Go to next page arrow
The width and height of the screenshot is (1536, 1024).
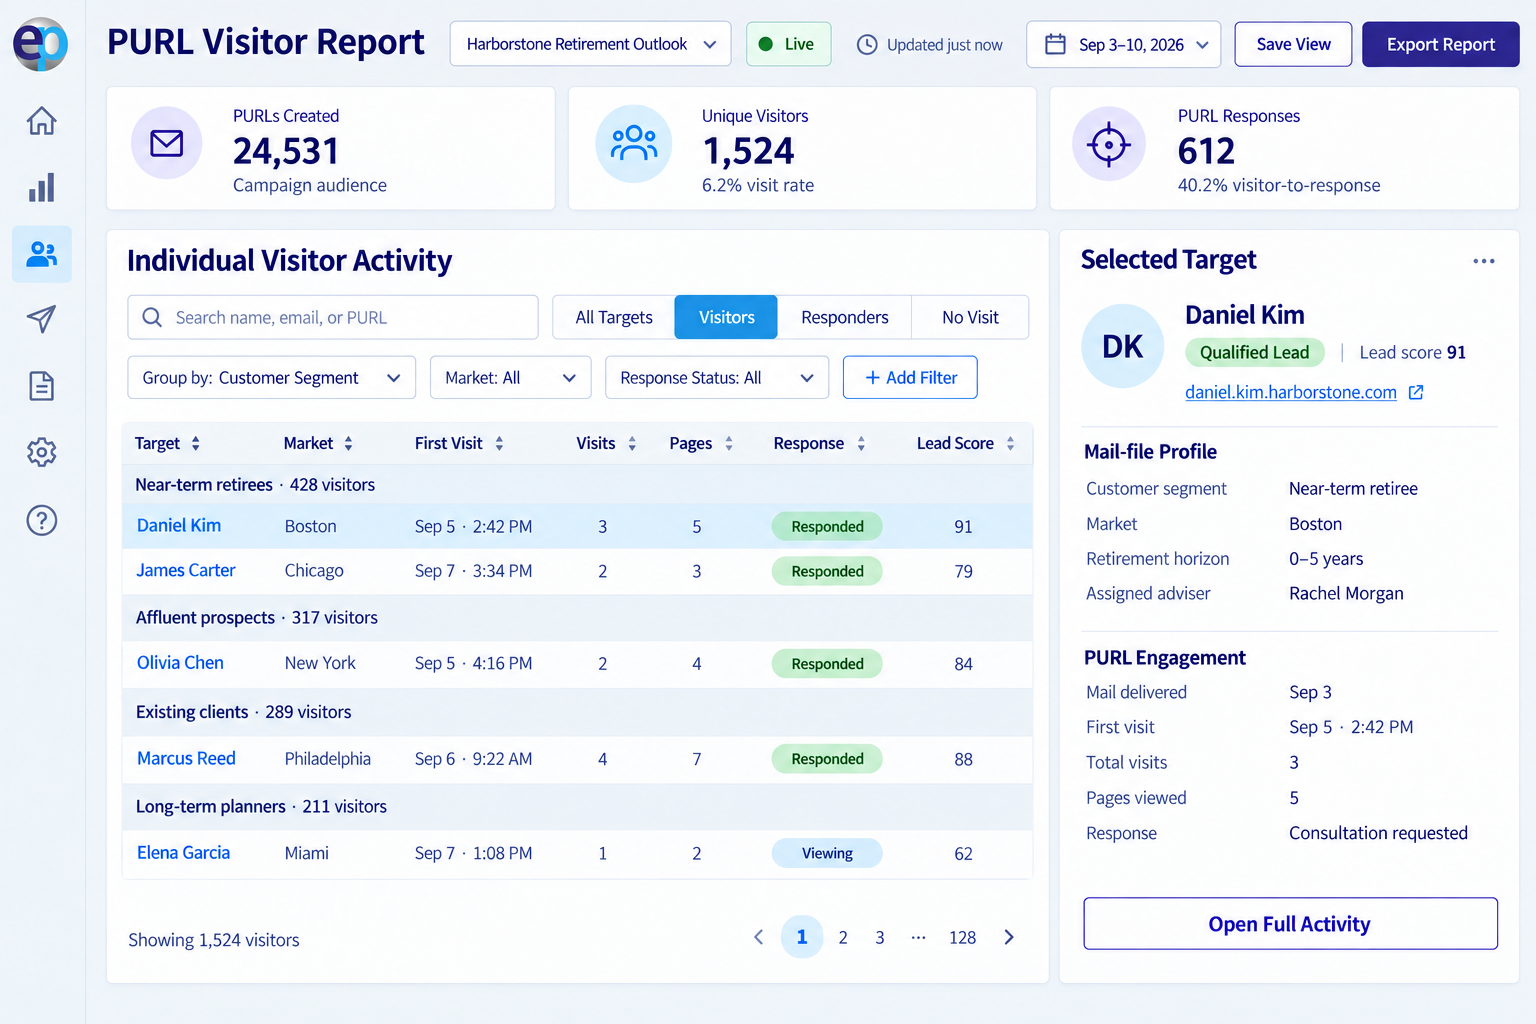coord(1009,937)
